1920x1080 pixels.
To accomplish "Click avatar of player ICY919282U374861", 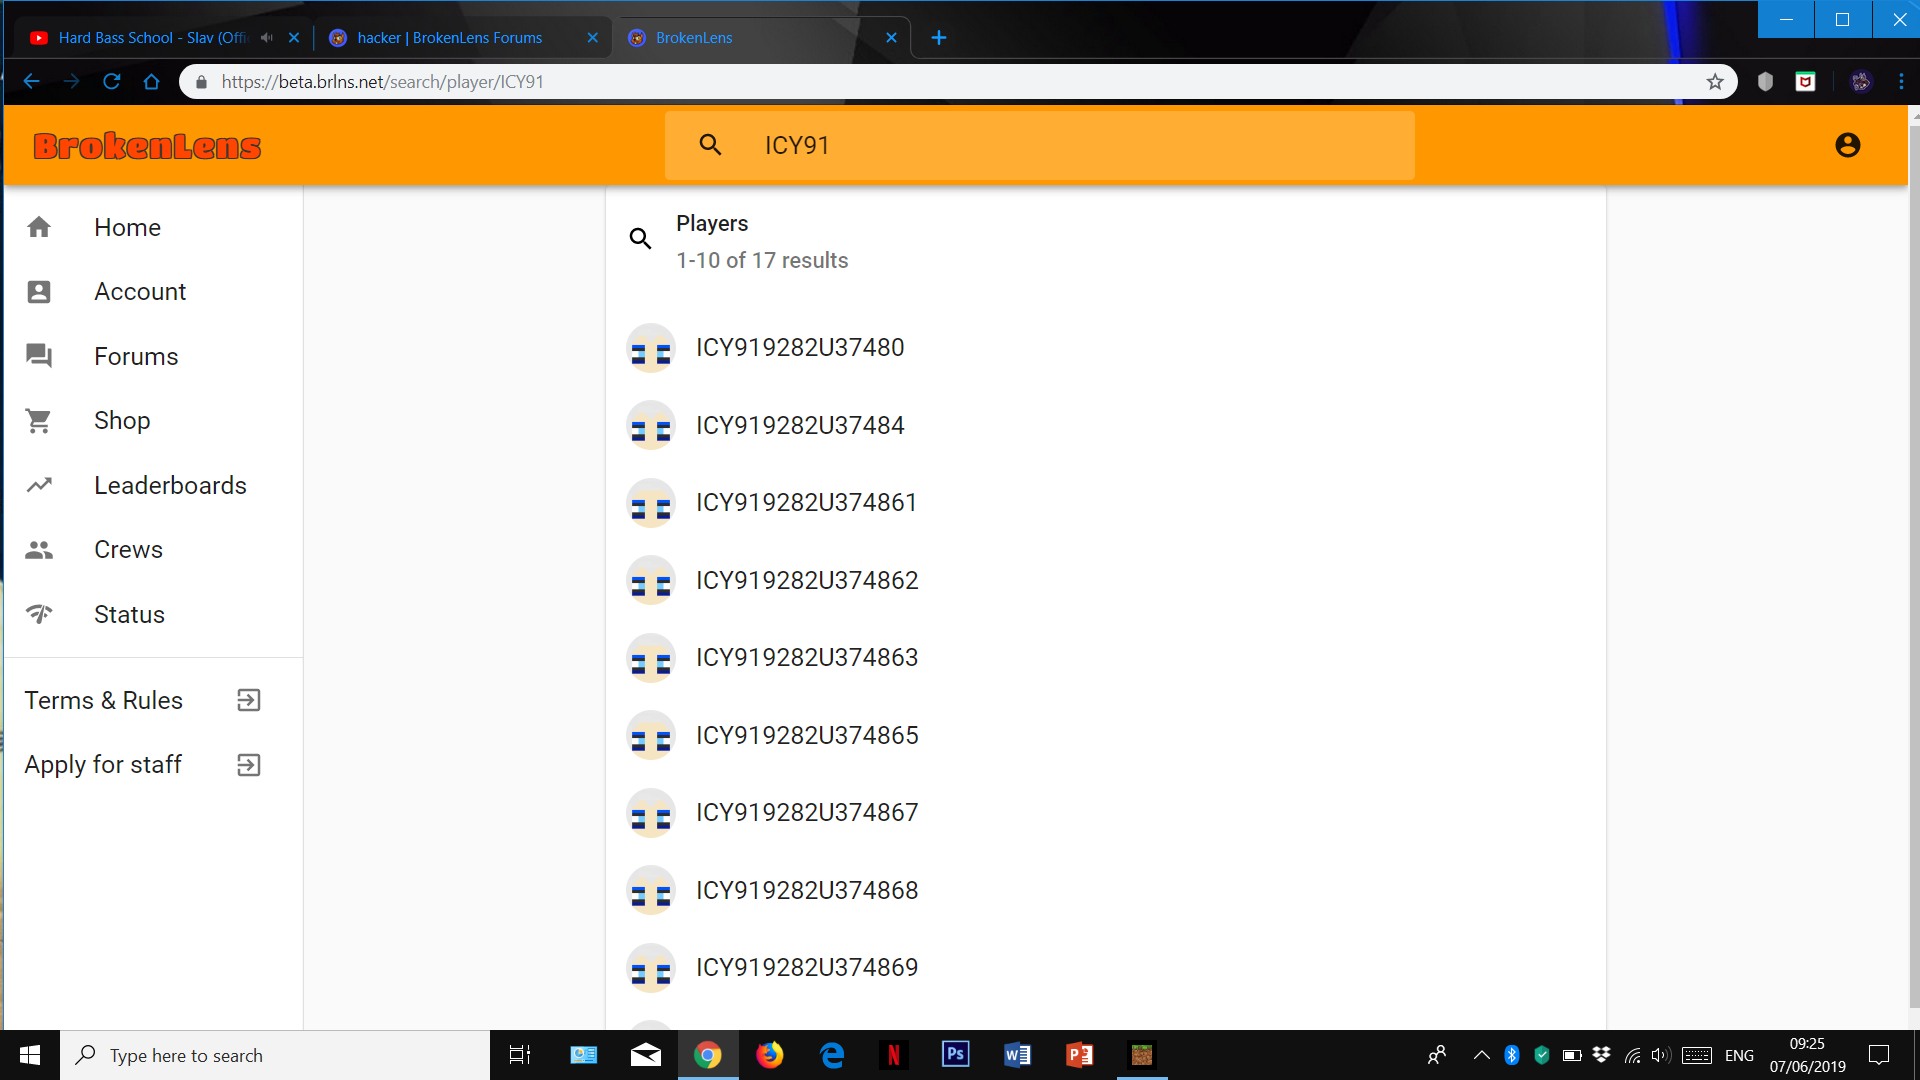I will [651, 503].
